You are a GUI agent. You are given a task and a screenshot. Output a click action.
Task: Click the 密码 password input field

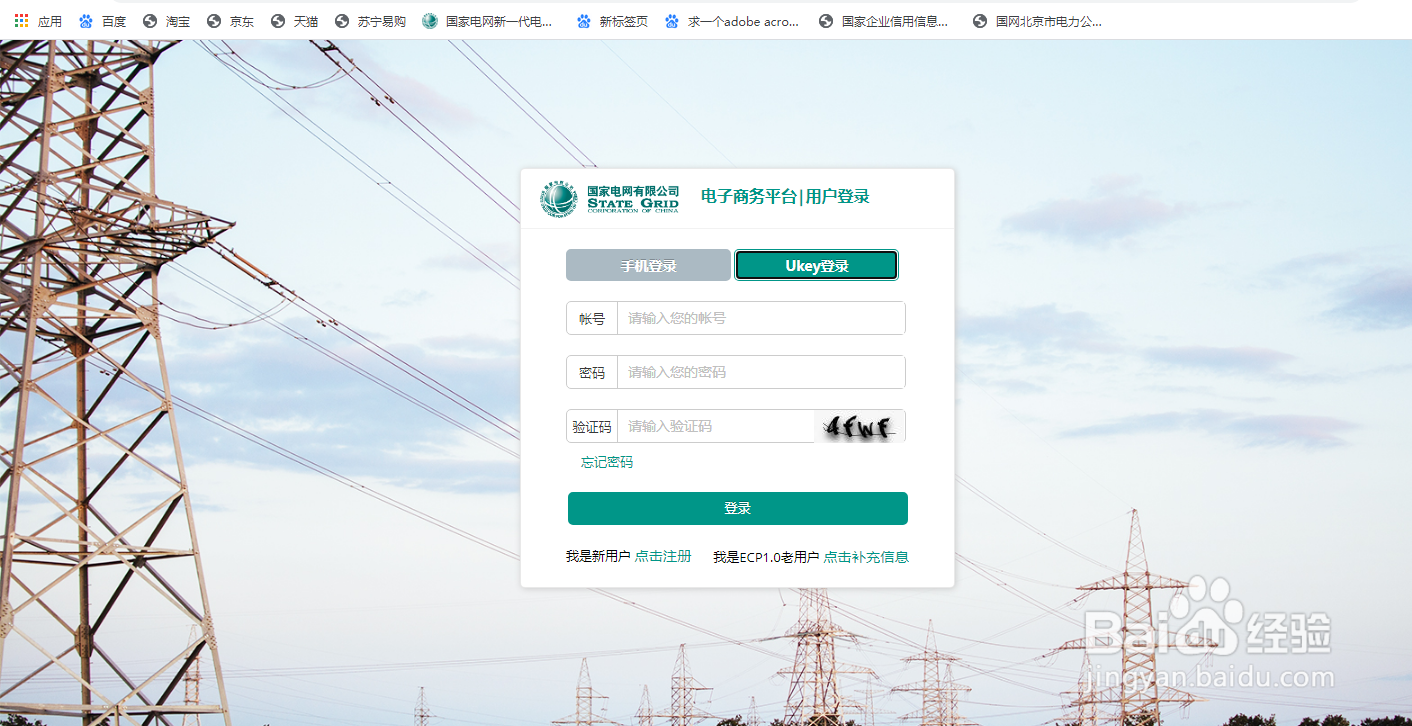pos(760,371)
